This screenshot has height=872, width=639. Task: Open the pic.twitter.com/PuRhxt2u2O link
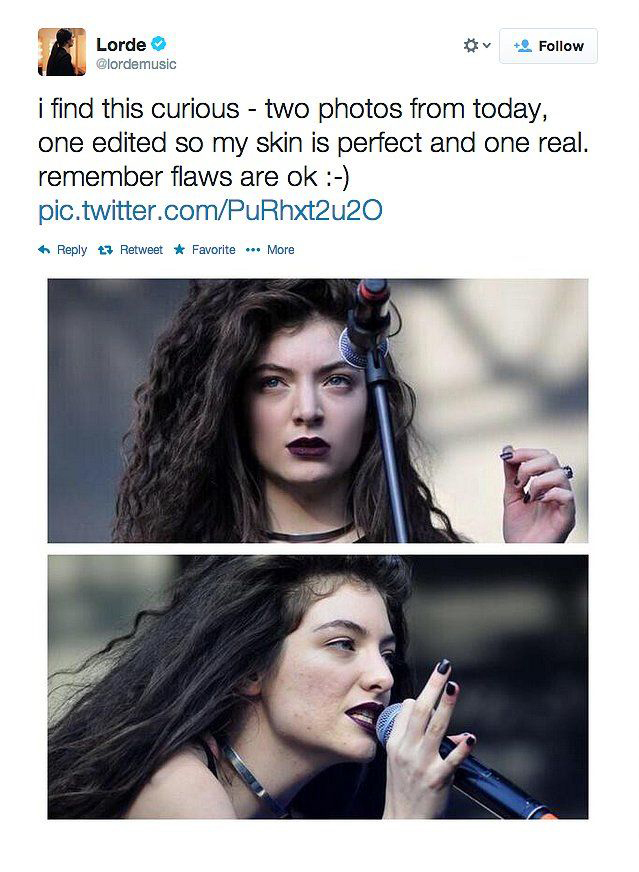pyautogui.click(x=210, y=211)
